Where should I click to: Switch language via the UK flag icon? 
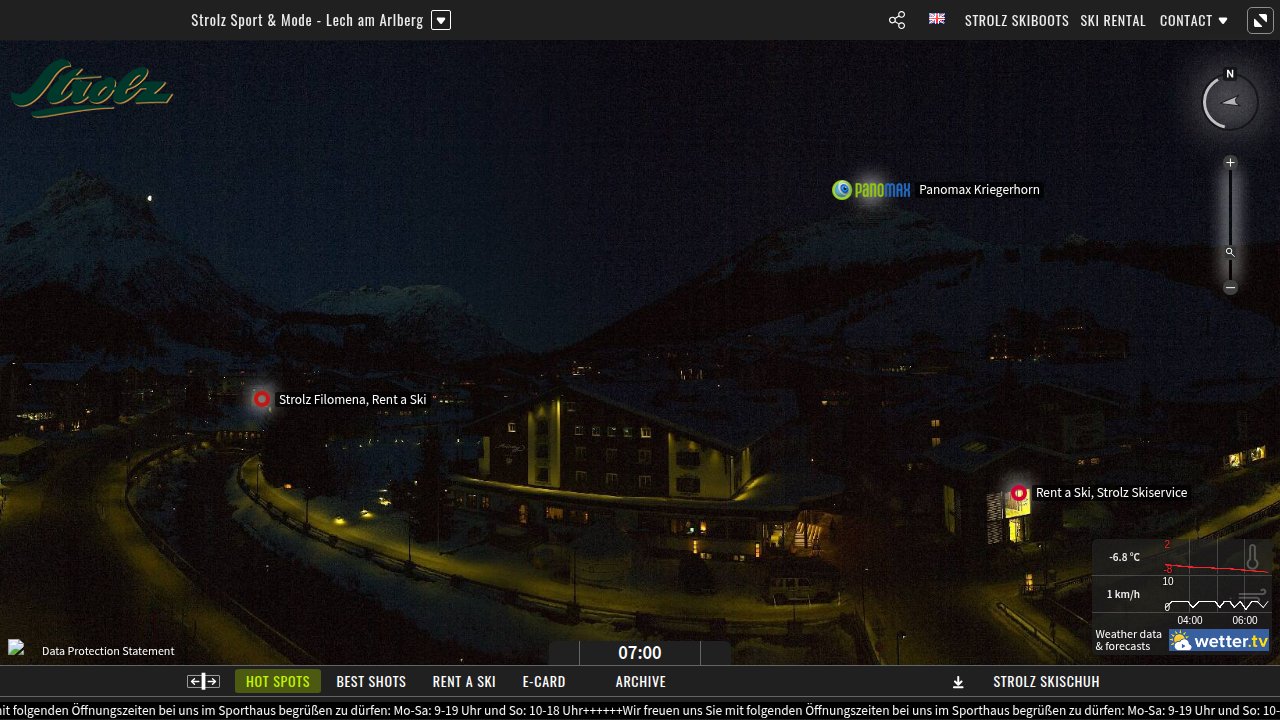coord(937,19)
